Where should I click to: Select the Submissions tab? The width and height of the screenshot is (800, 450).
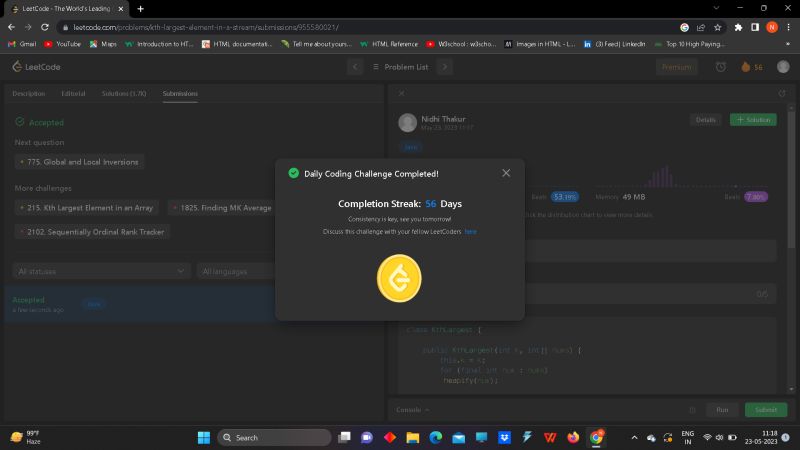180,93
